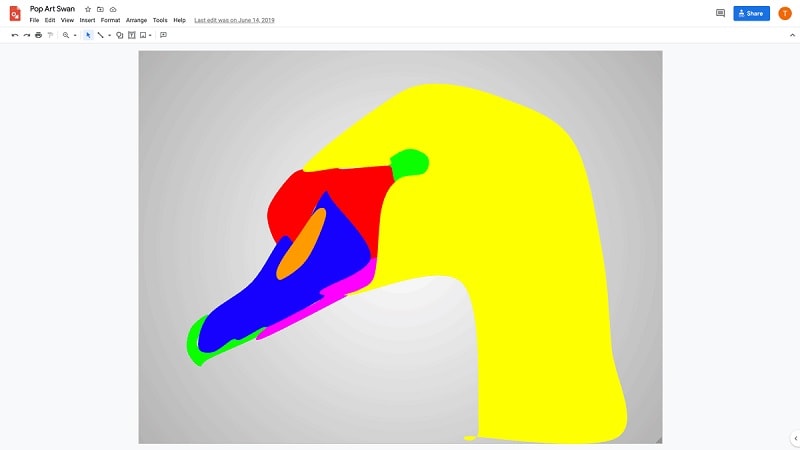Screen dimensions: 800x450
Task: Click the Insert image icon
Action: pyautogui.click(x=143, y=35)
